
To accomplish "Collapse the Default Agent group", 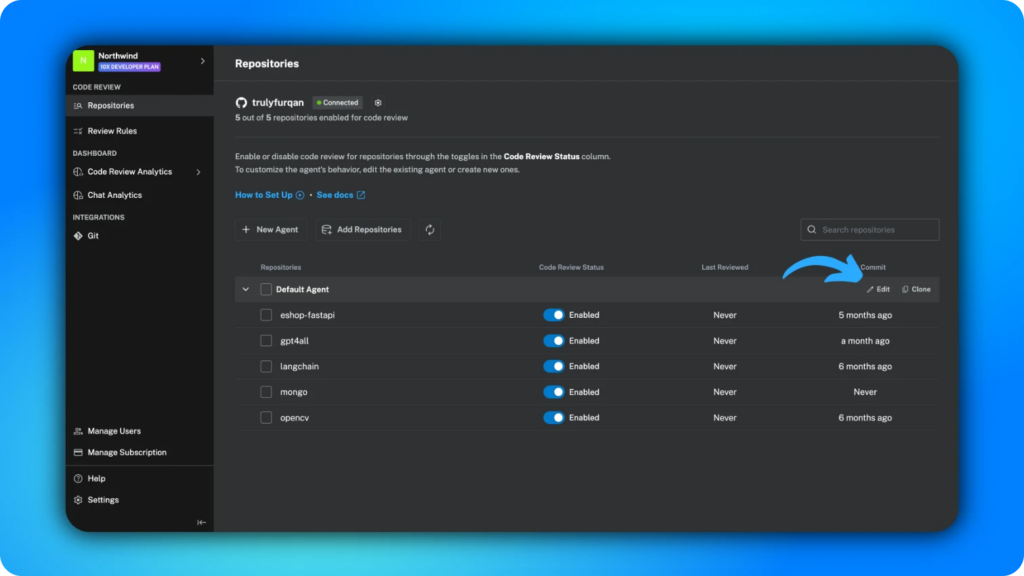I will [x=246, y=289].
